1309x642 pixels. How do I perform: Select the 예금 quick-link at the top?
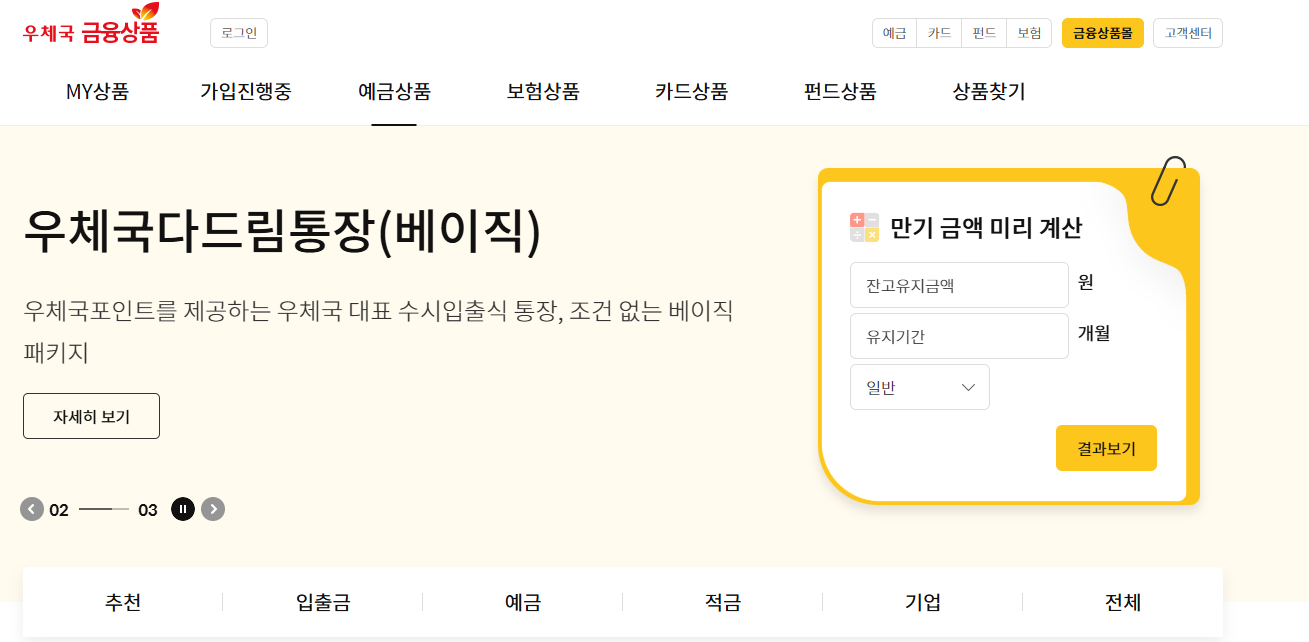[893, 33]
